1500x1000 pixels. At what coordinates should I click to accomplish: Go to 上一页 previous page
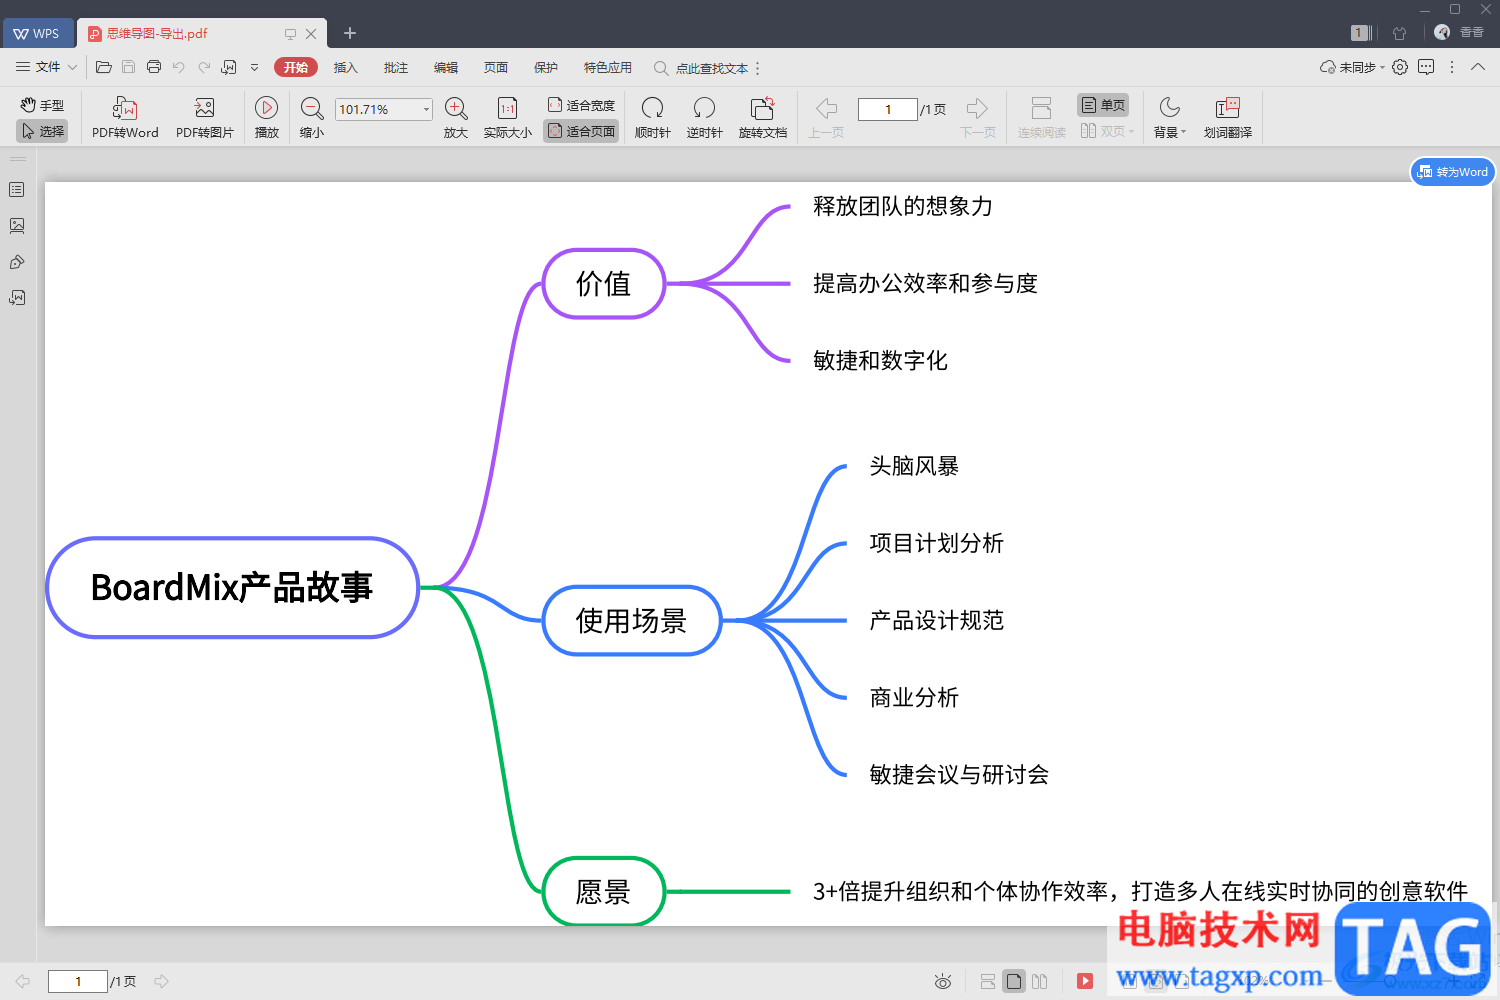(x=826, y=118)
